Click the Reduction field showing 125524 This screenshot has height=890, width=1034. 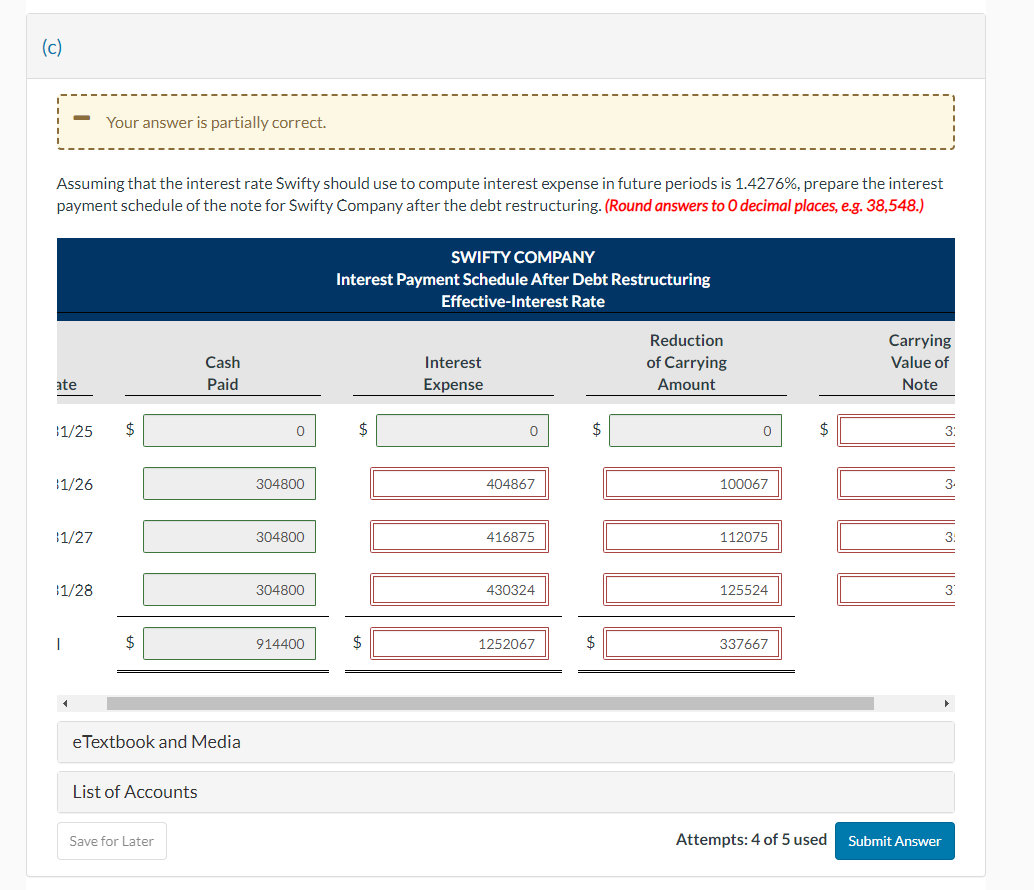[693, 589]
